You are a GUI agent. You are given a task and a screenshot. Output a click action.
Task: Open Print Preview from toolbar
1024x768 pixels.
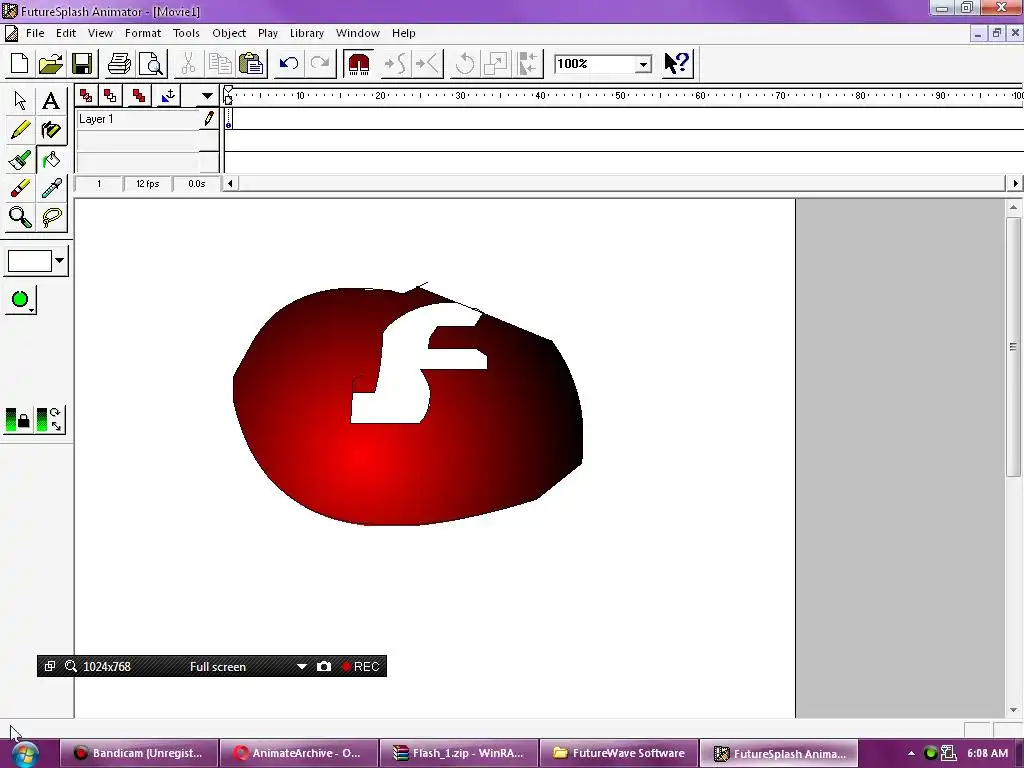[x=152, y=63]
